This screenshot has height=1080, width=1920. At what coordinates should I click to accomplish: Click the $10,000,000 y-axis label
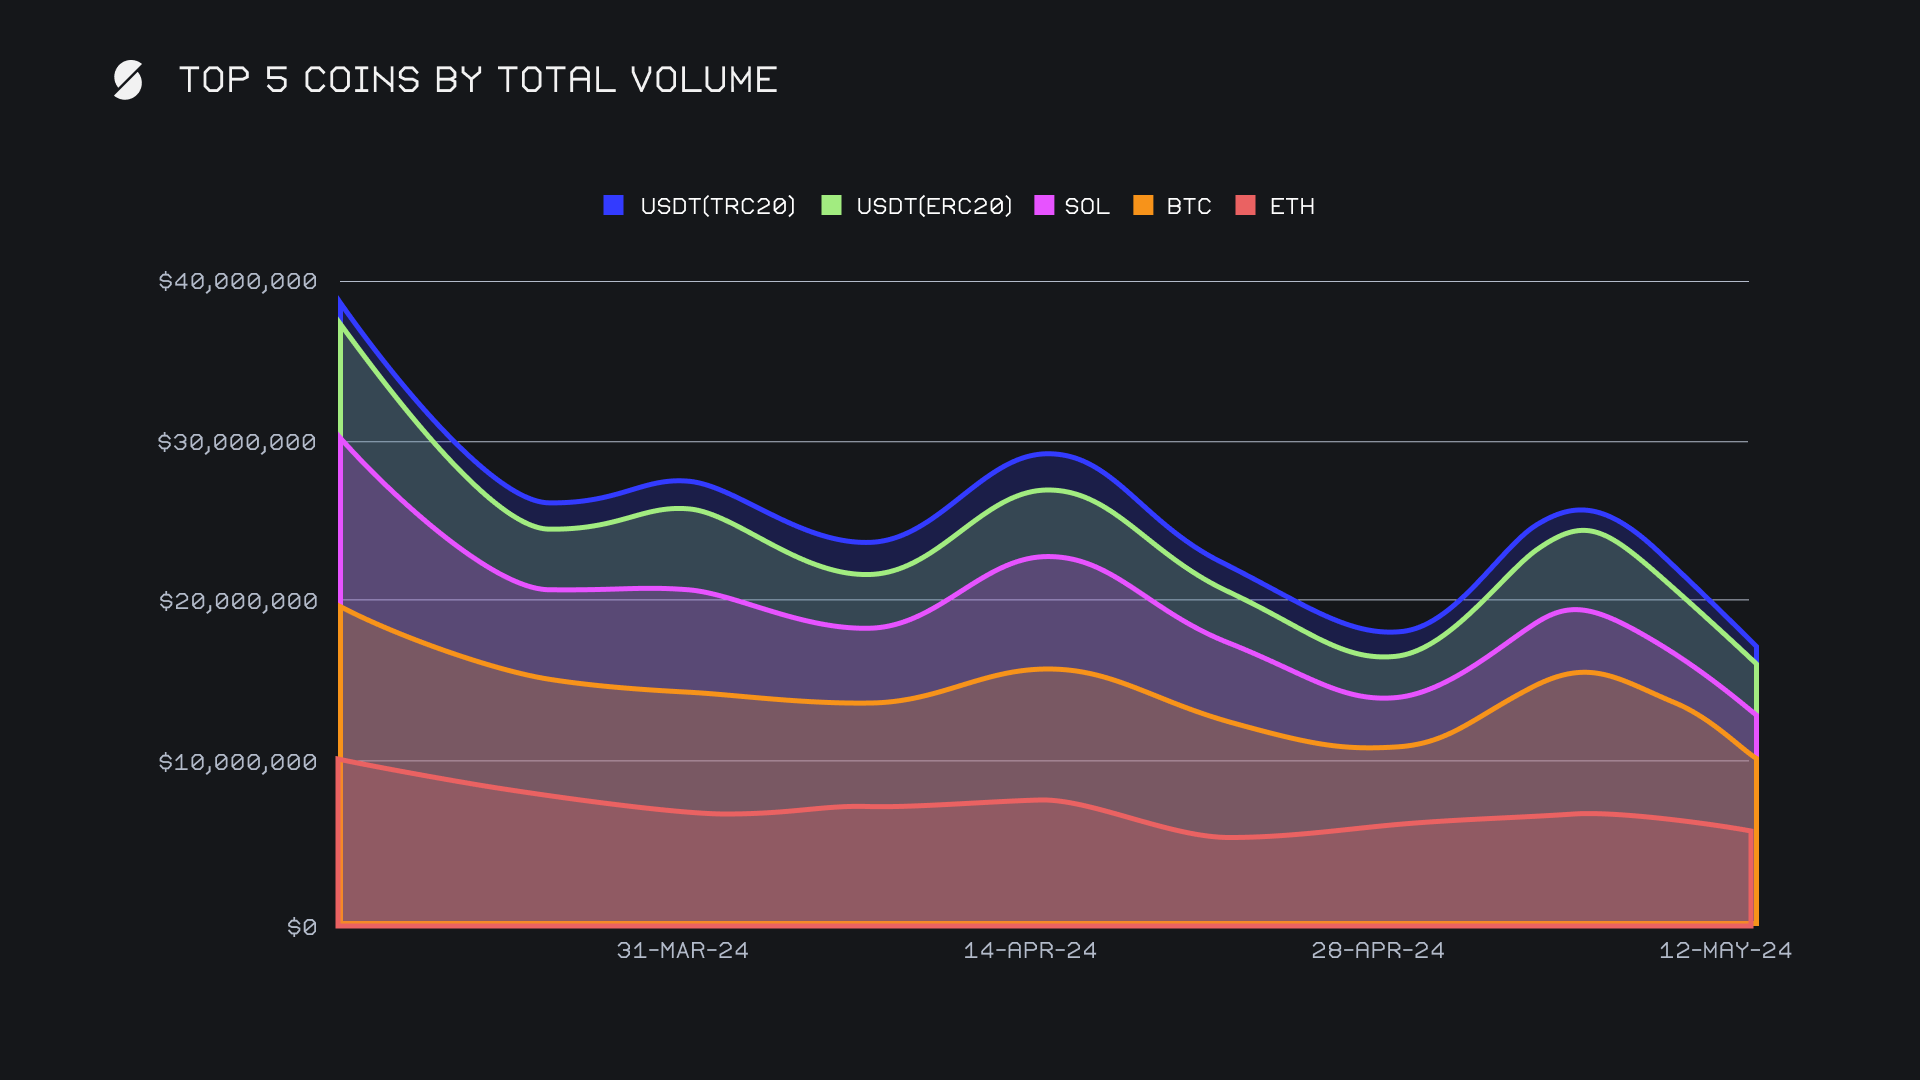pos(238,762)
